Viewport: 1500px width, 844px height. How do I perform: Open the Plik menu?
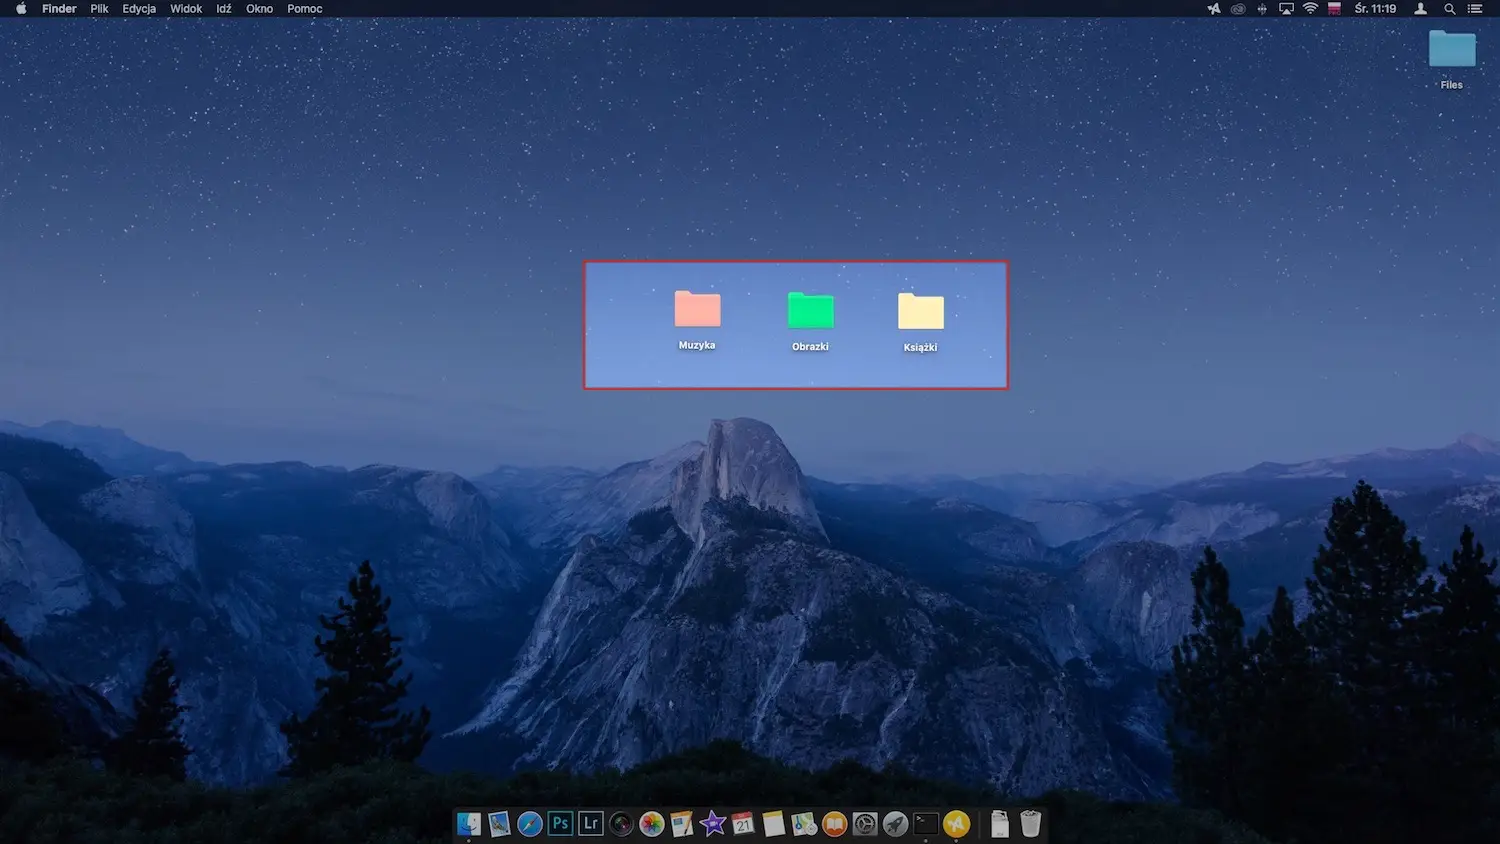pos(99,8)
